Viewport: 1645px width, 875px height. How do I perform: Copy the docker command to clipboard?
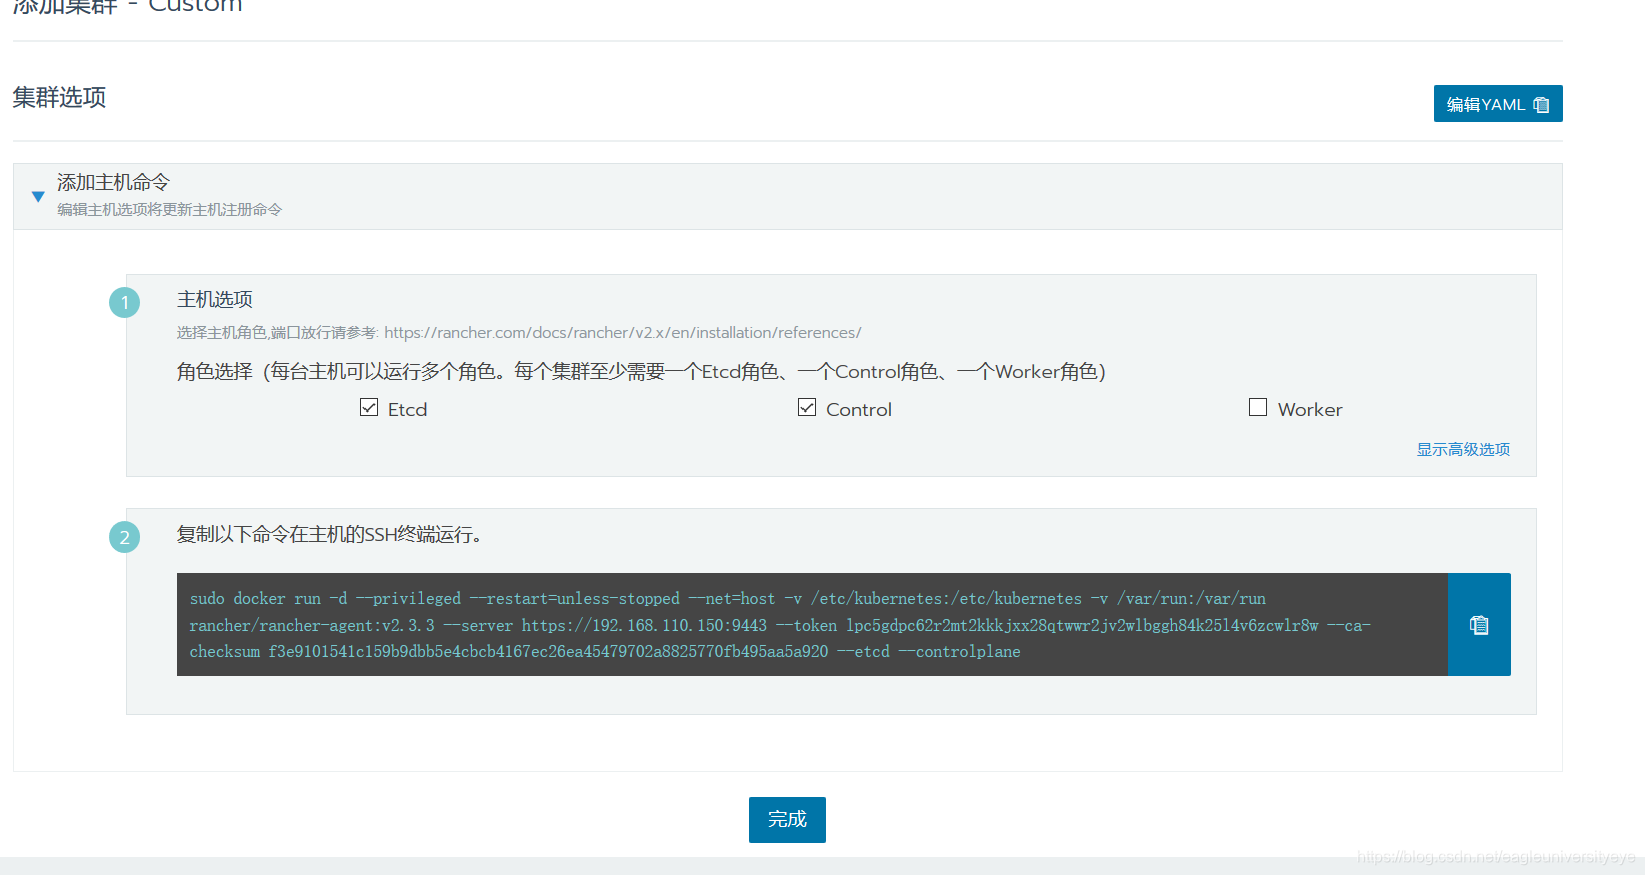[x=1479, y=625]
